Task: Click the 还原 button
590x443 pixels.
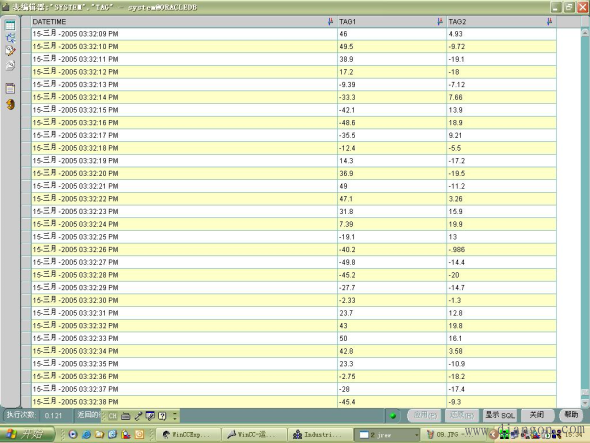Action: pos(462,416)
